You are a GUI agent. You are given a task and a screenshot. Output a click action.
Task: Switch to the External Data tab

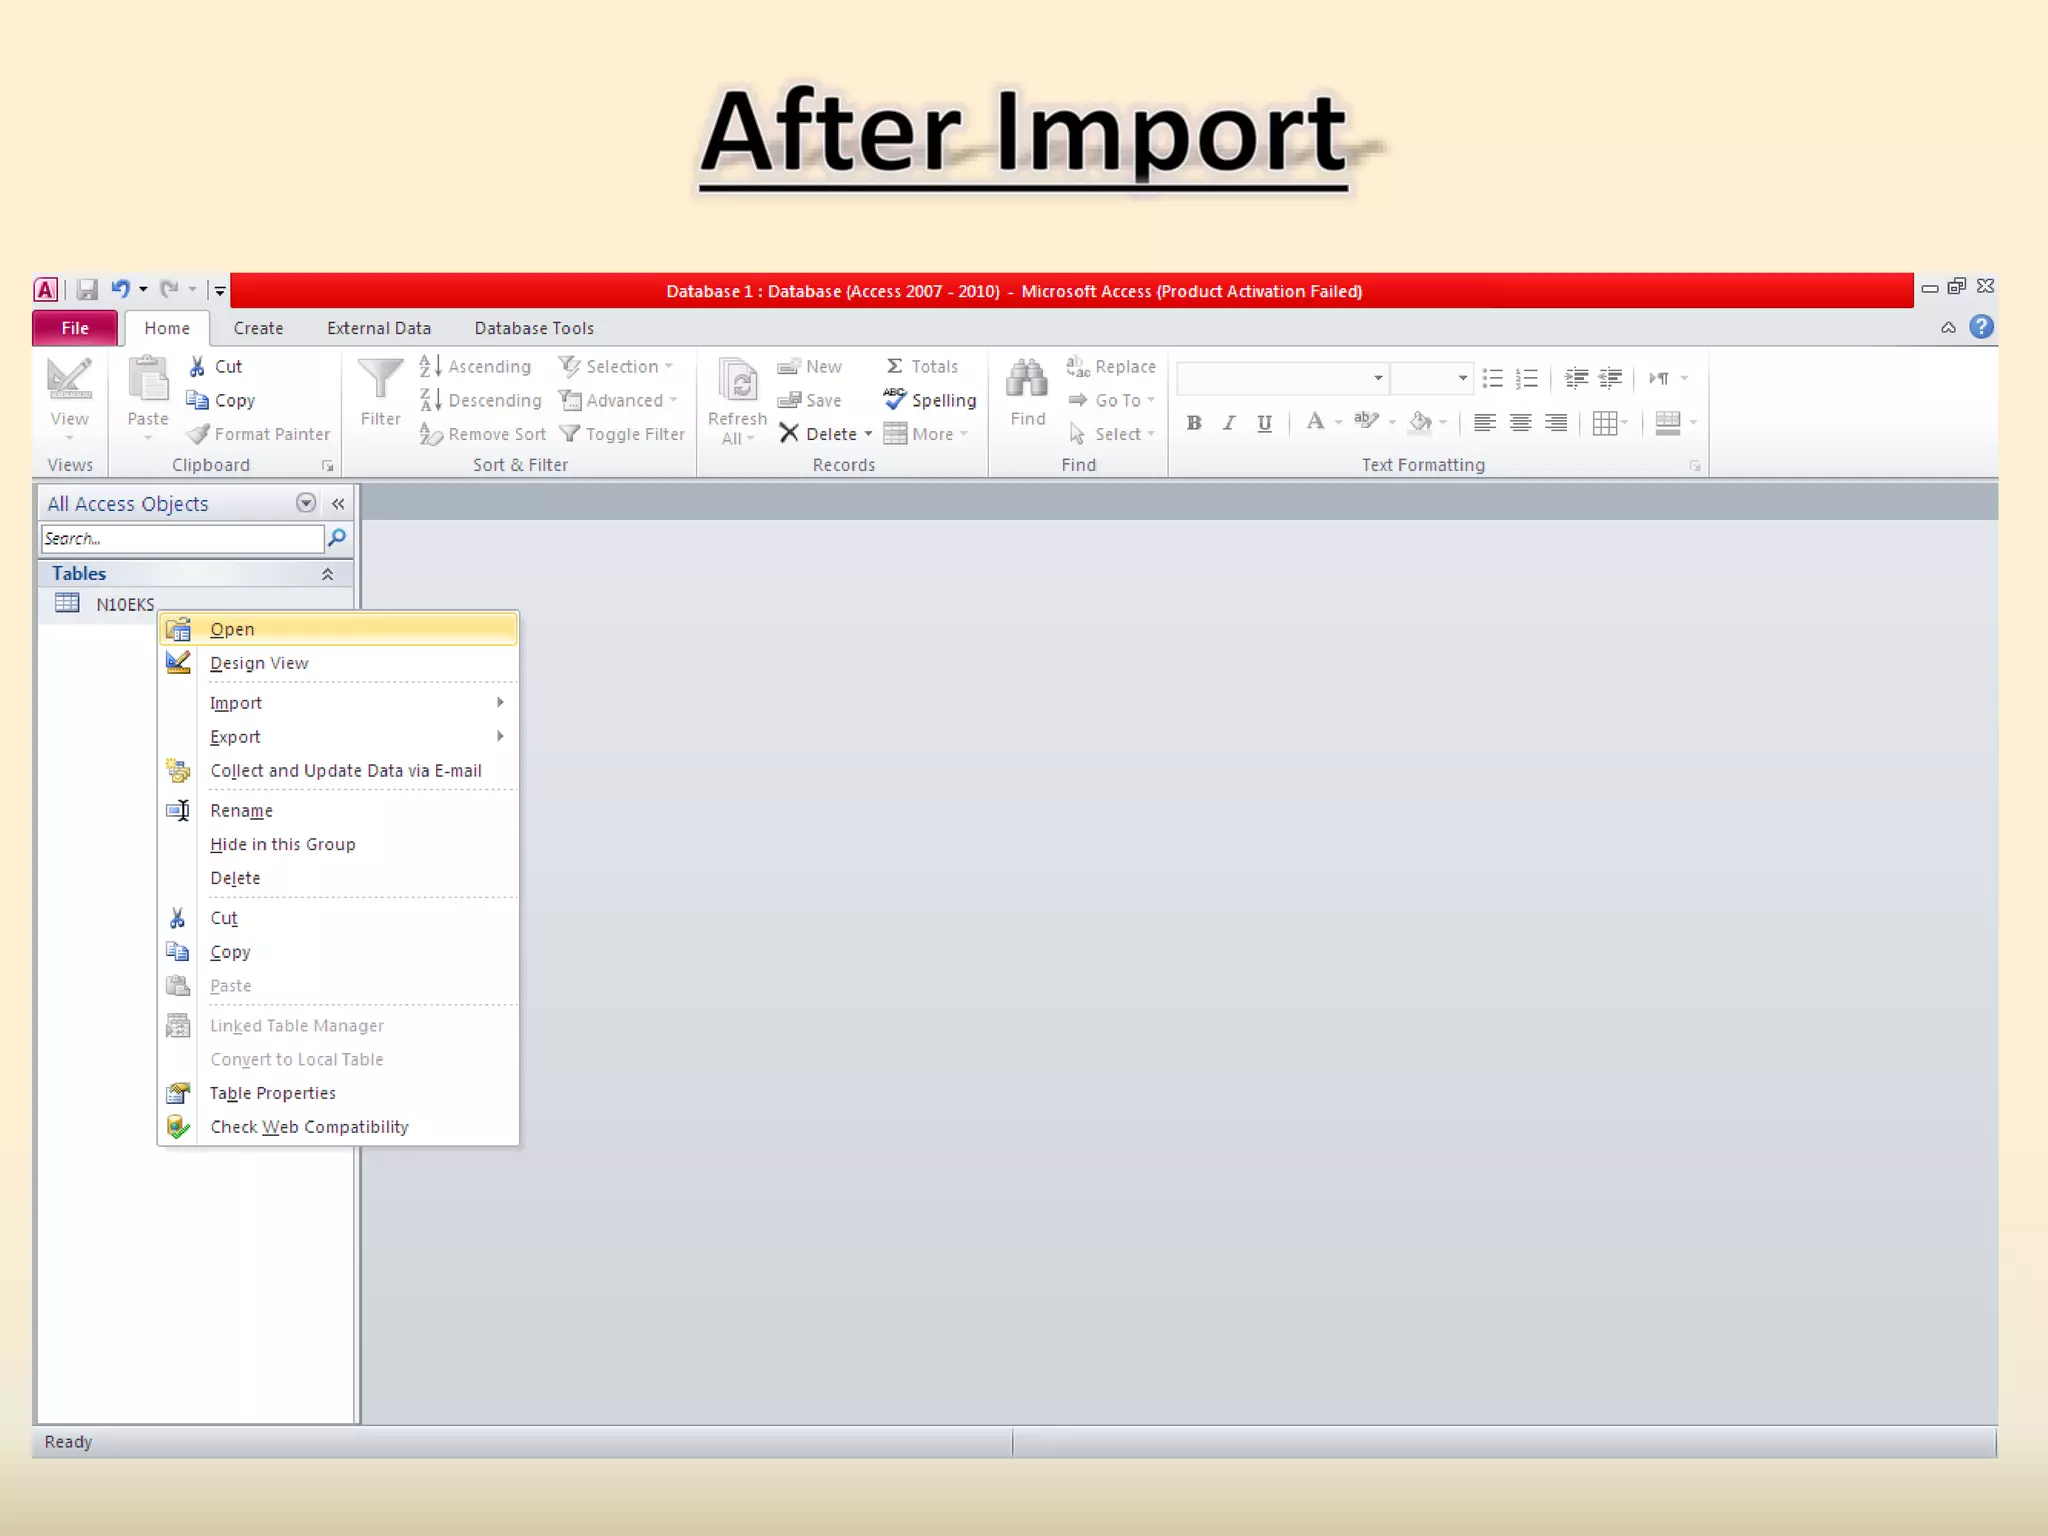[378, 328]
